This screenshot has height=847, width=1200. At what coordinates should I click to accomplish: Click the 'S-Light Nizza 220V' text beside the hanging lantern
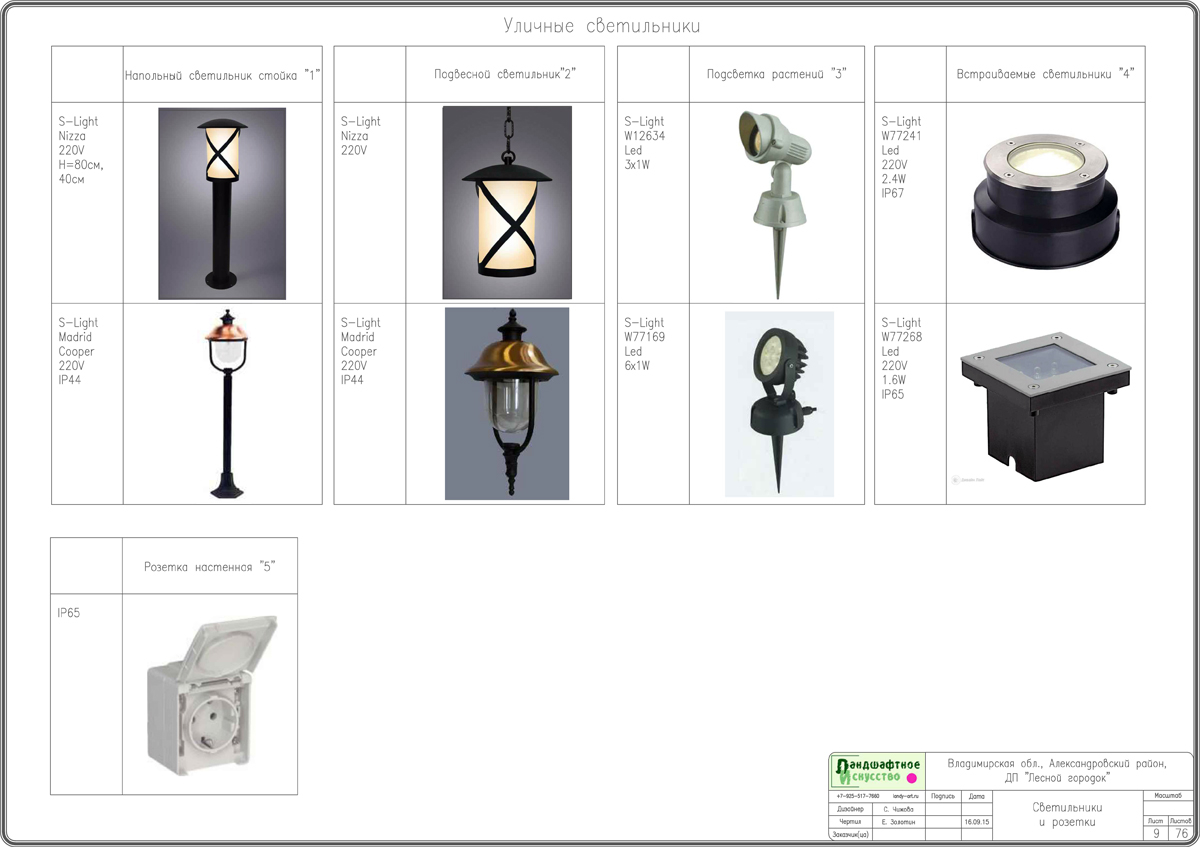361,136
